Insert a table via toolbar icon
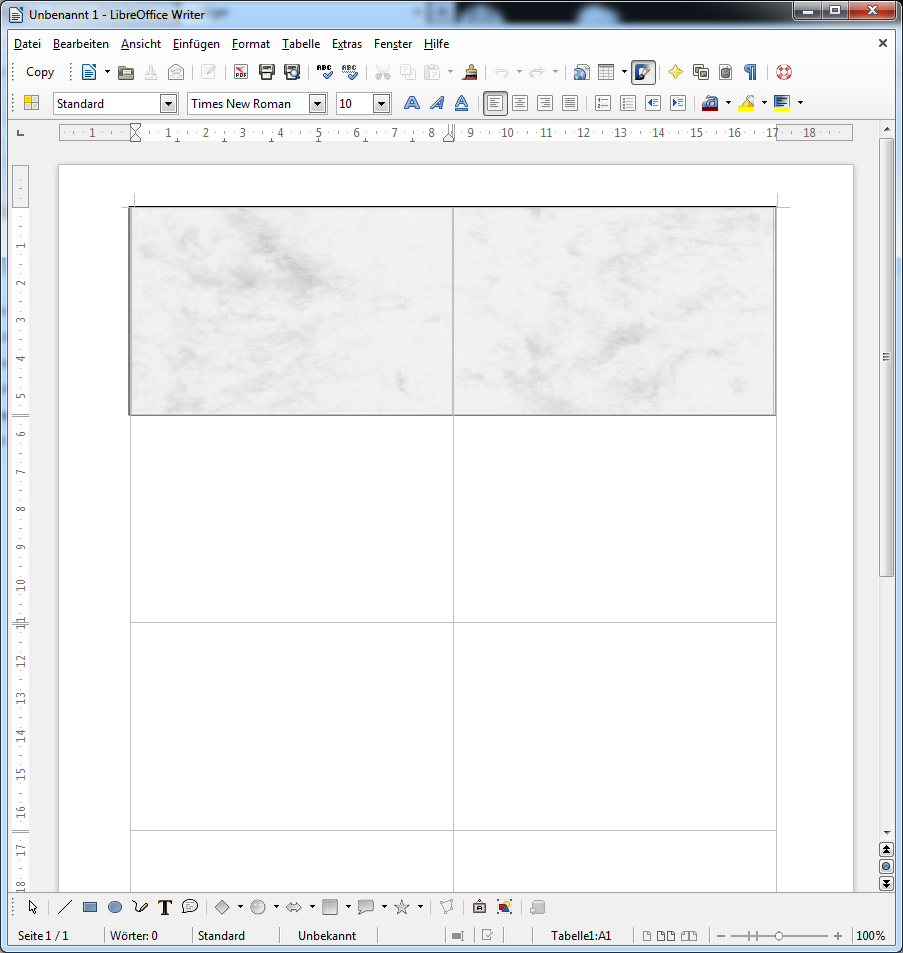The image size is (903, 953). [606, 72]
